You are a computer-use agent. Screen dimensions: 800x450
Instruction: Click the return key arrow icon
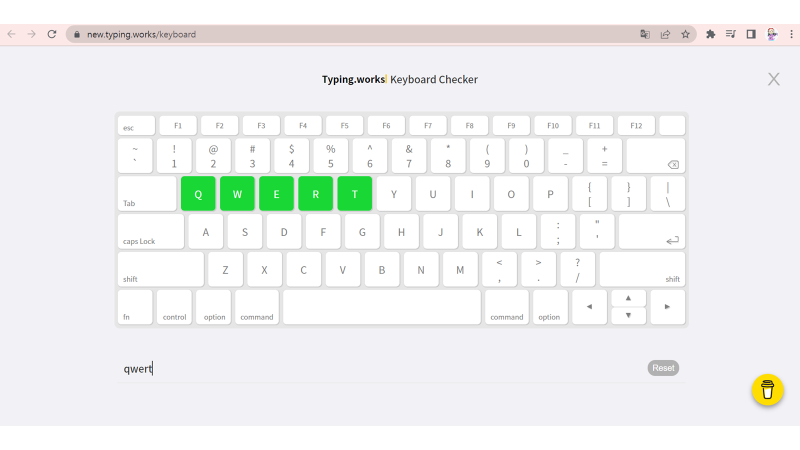pyautogui.click(x=672, y=240)
